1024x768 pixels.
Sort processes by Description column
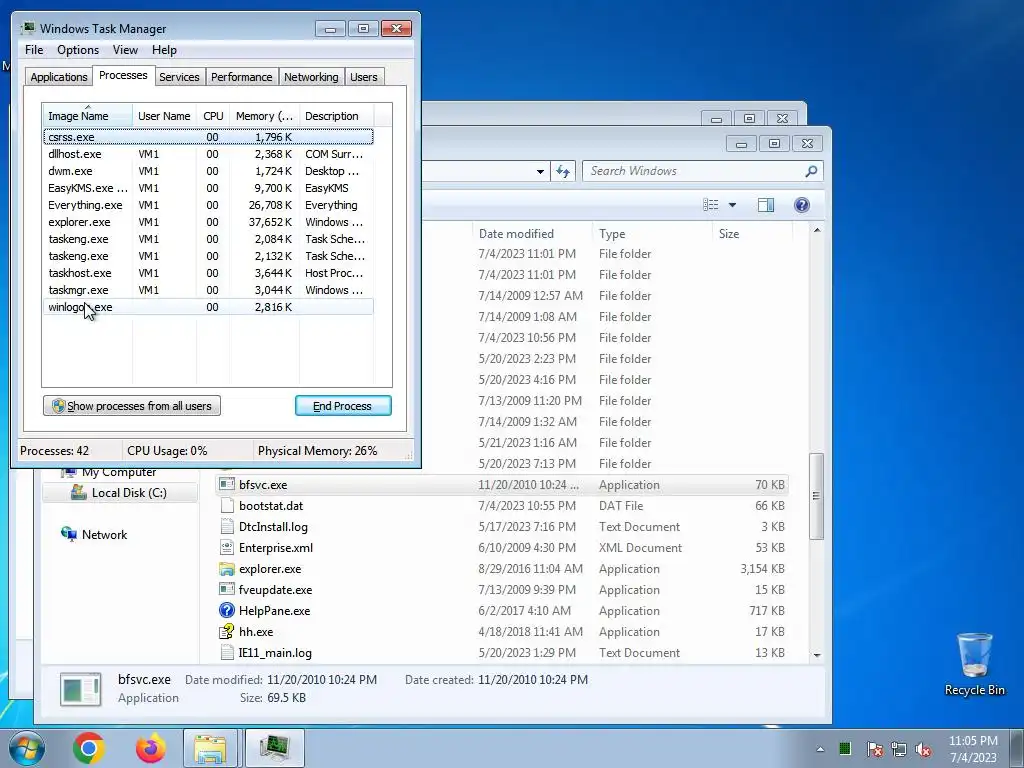[x=336, y=116]
